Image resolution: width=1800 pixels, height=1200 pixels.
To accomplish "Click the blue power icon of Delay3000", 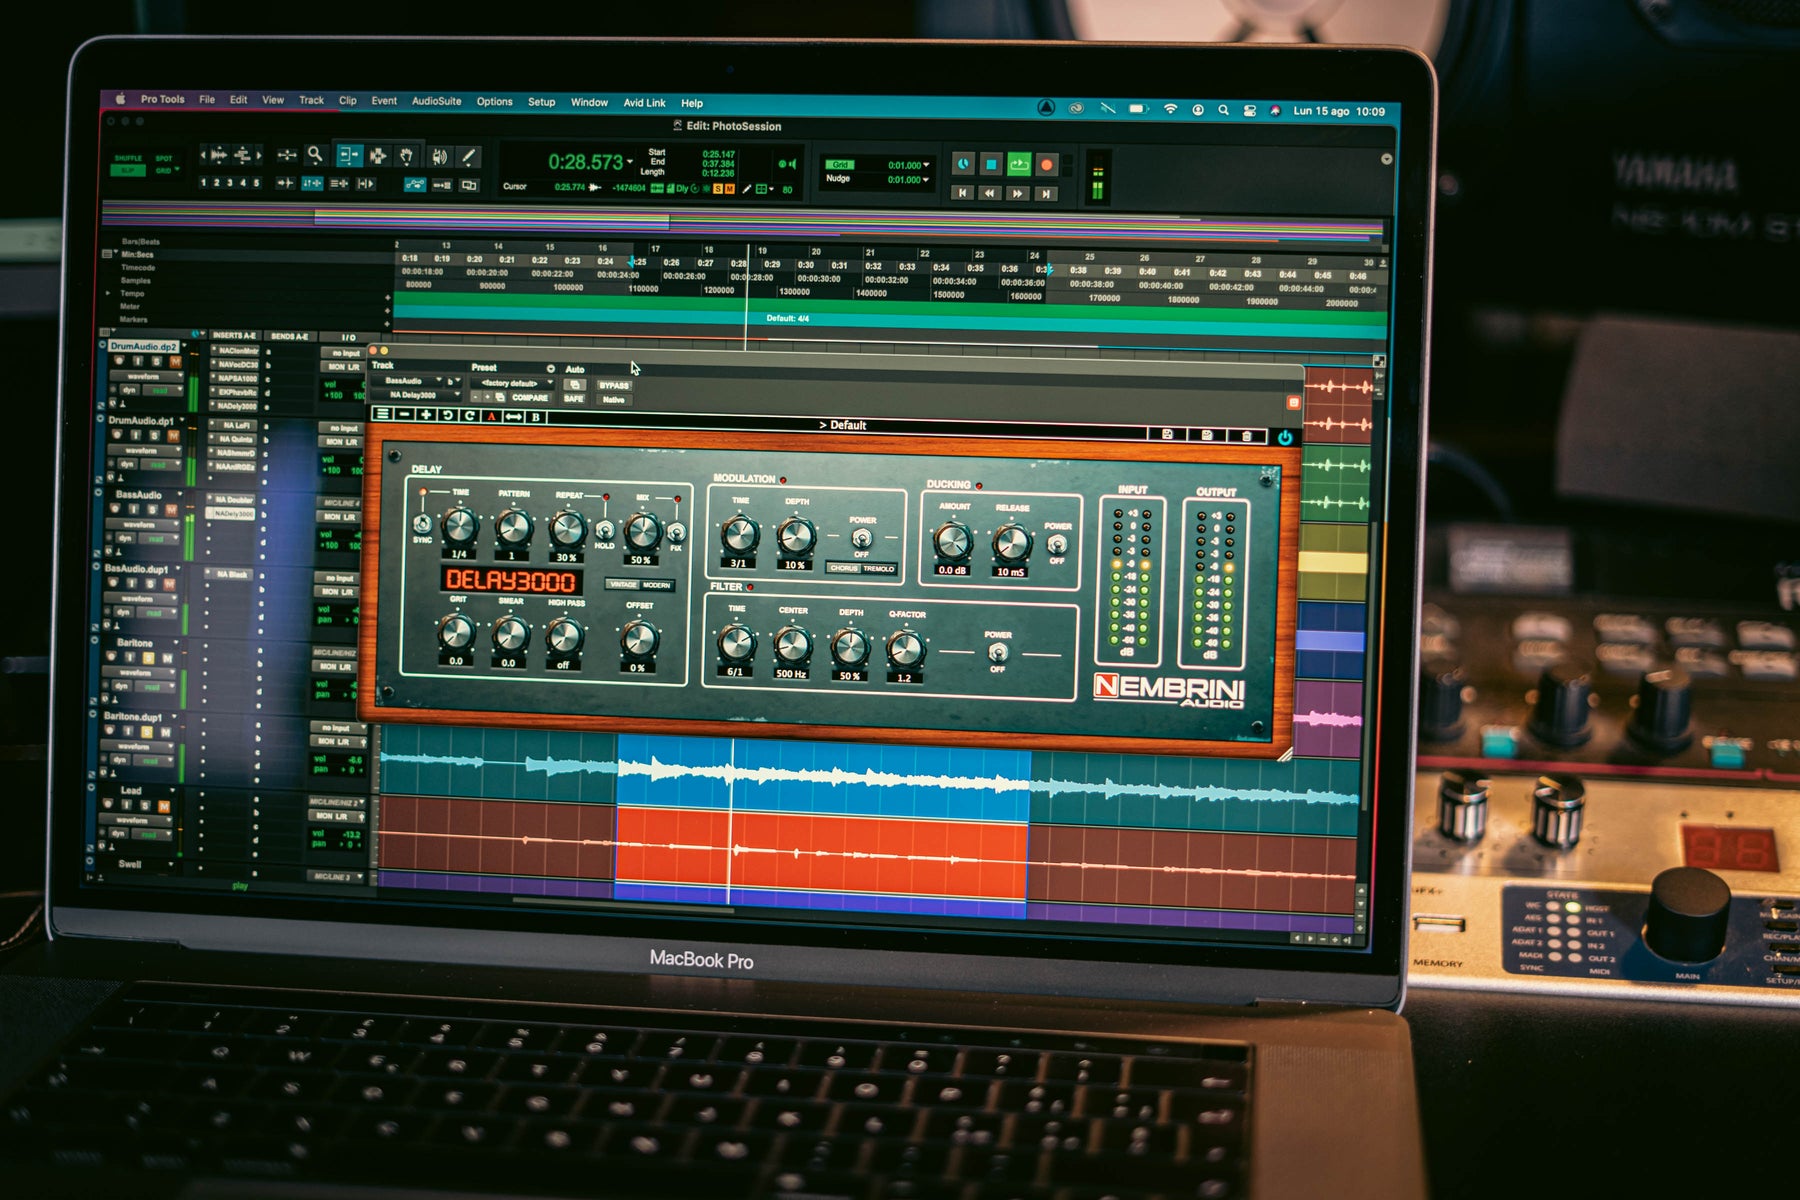I will (x=1284, y=437).
